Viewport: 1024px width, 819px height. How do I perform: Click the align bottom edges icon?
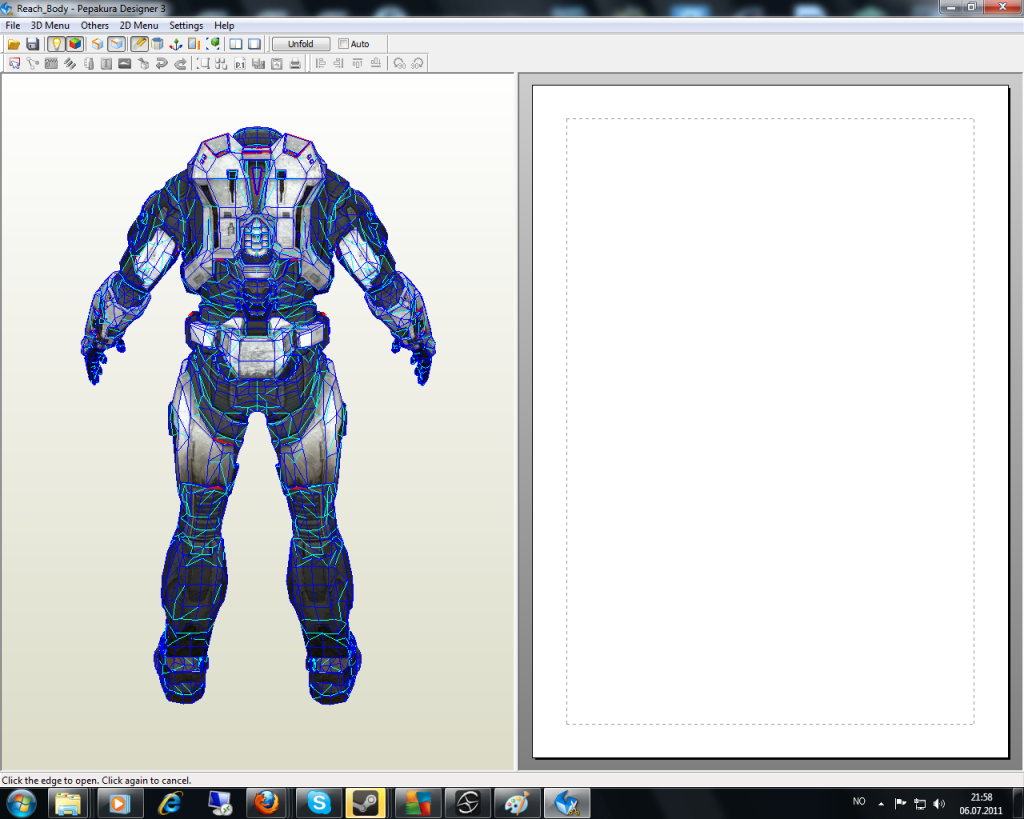tap(376, 63)
